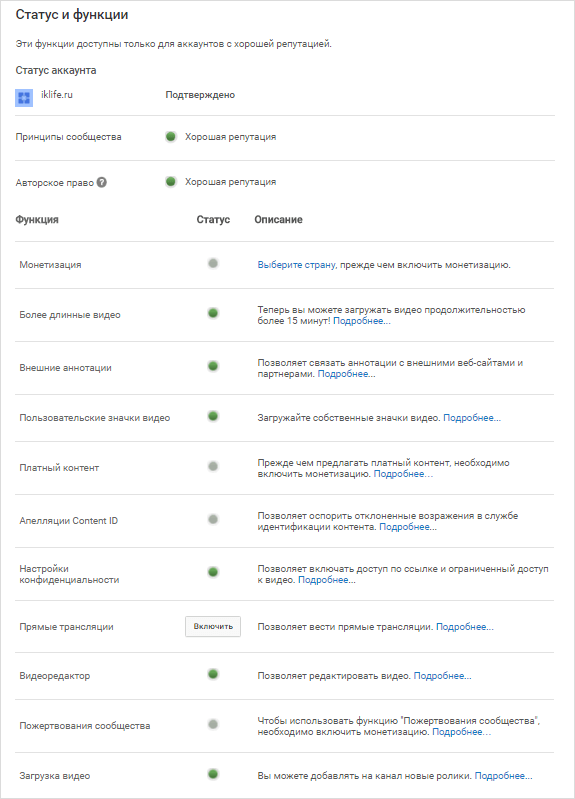Click the green status dot for Принципы сообщества
The width and height of the screenshot is (575, 799).
click(x=171, y=137)
